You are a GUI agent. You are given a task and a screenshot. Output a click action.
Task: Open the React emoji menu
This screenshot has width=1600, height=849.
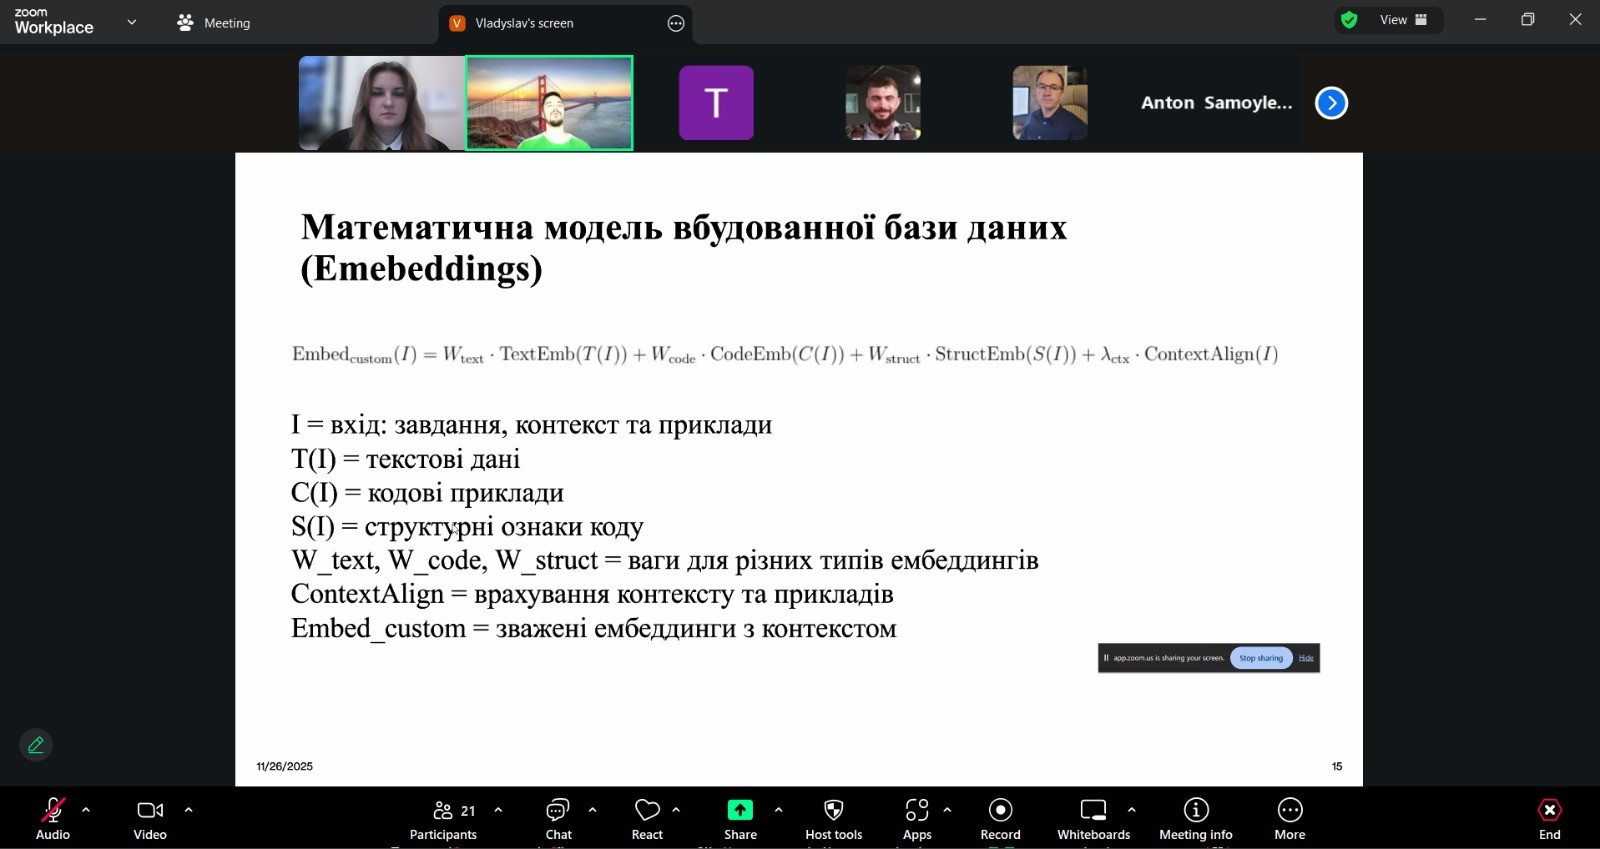tap(647, 817)
